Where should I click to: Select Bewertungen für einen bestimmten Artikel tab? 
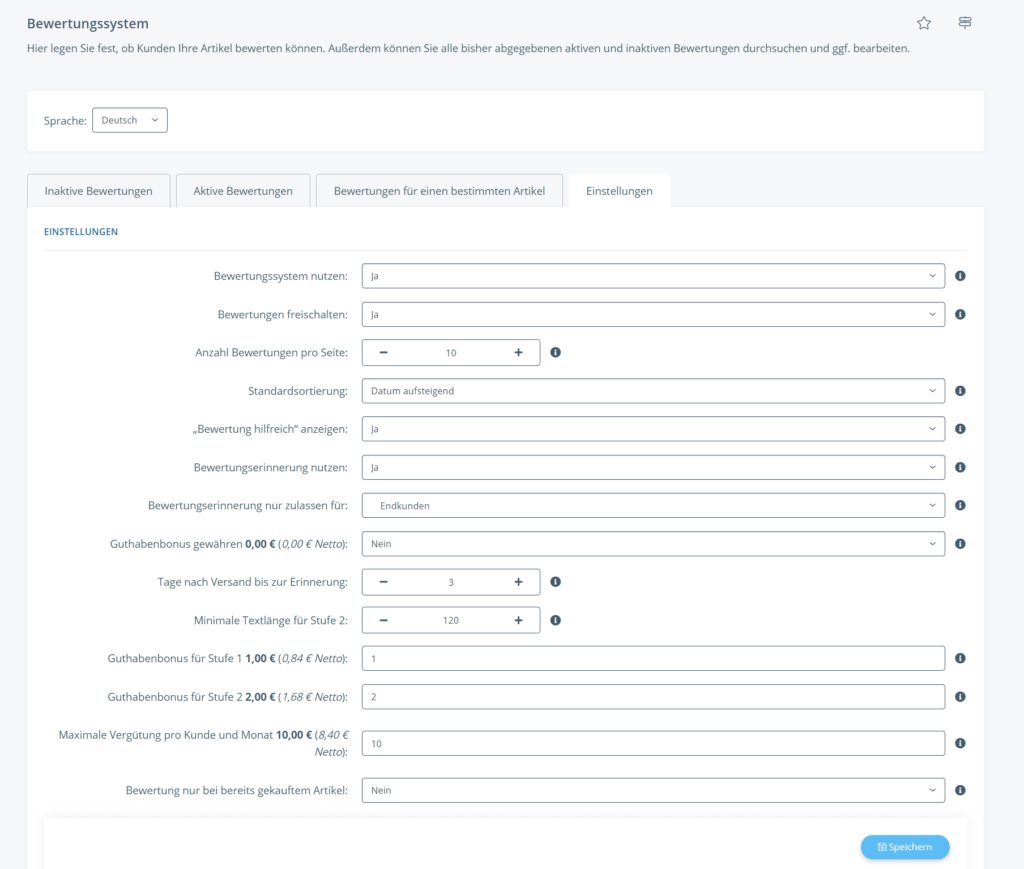click(x=439, y=191)
